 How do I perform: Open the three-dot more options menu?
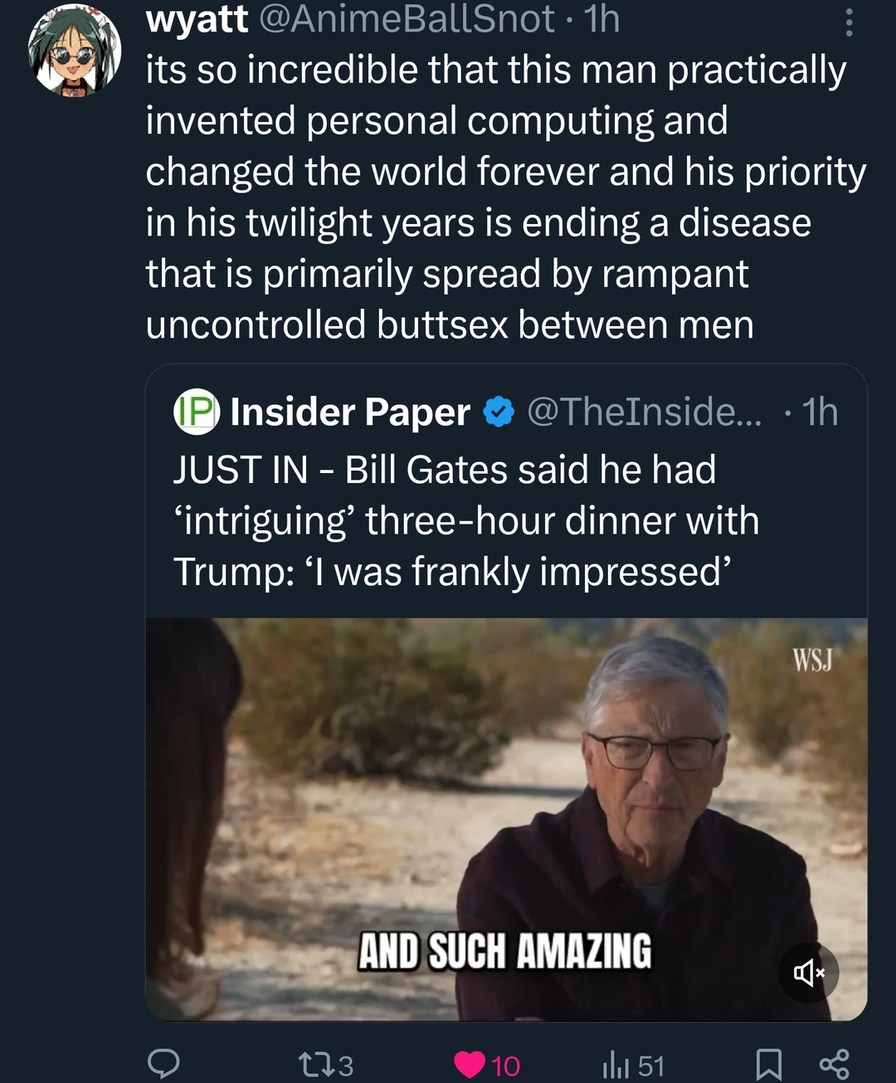(x=849, y=22)
